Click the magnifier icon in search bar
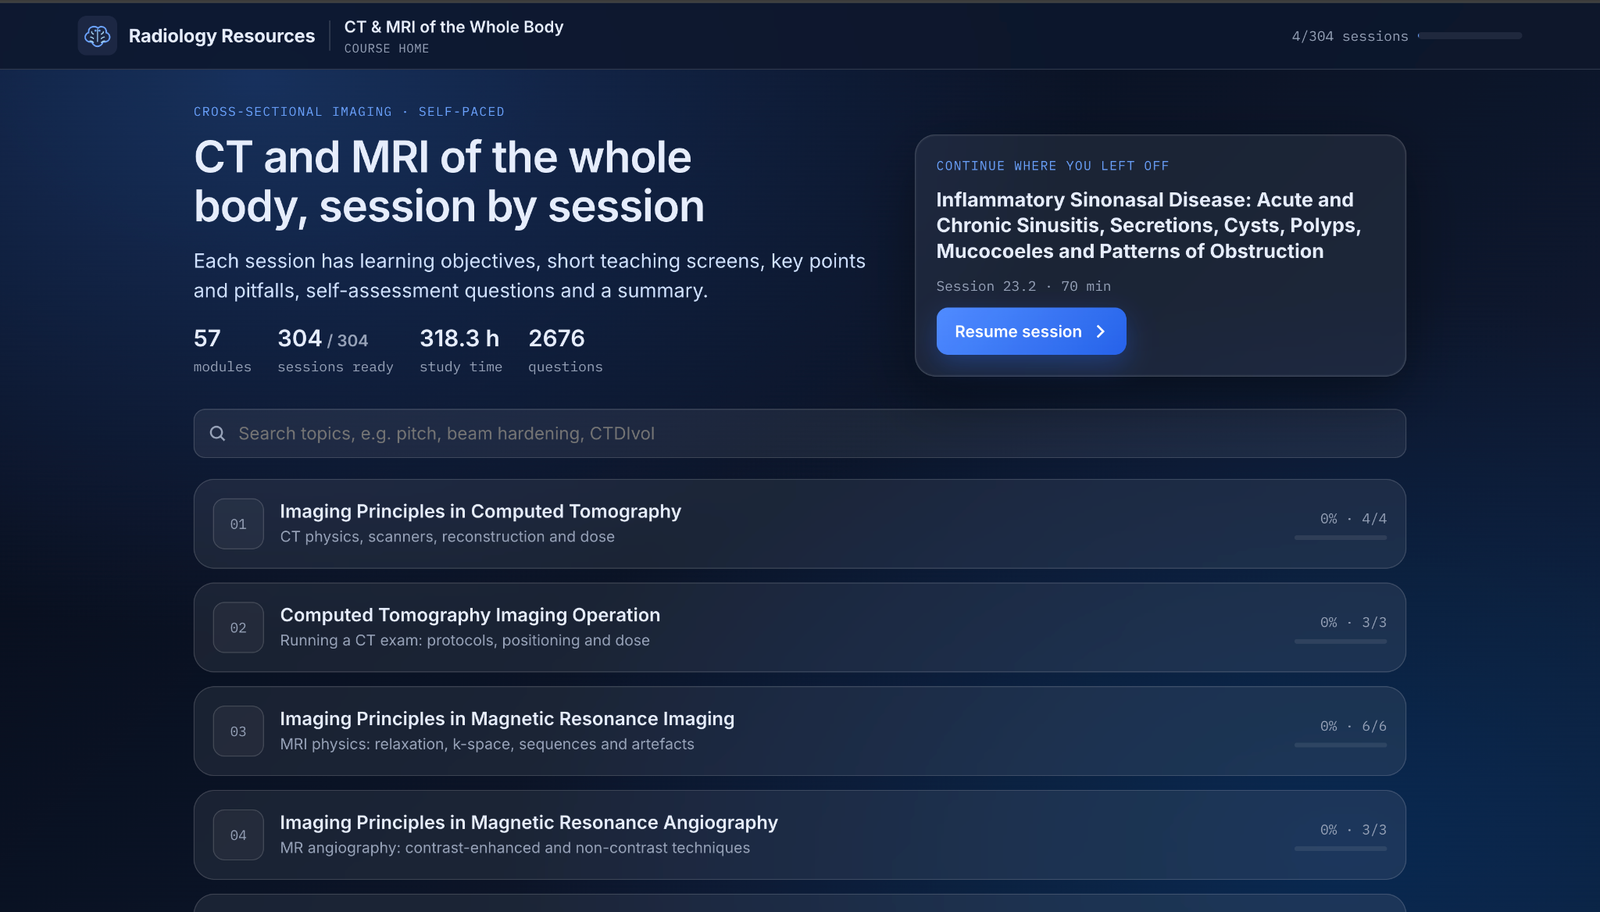 [217, 433]
